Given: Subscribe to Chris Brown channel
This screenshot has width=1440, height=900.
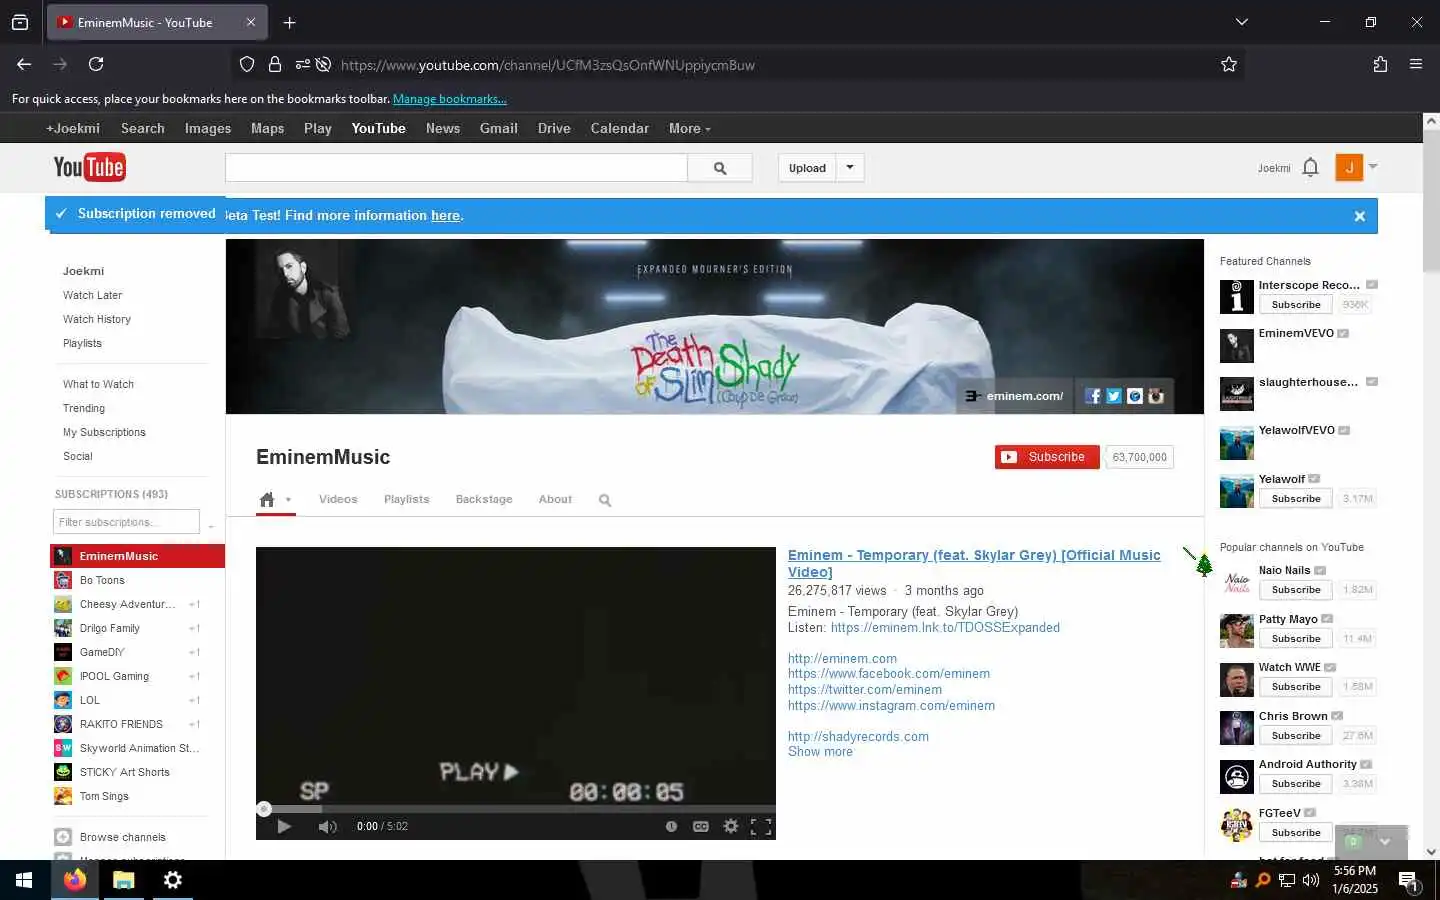Looking at the screenshot, I should point(1295,736).
